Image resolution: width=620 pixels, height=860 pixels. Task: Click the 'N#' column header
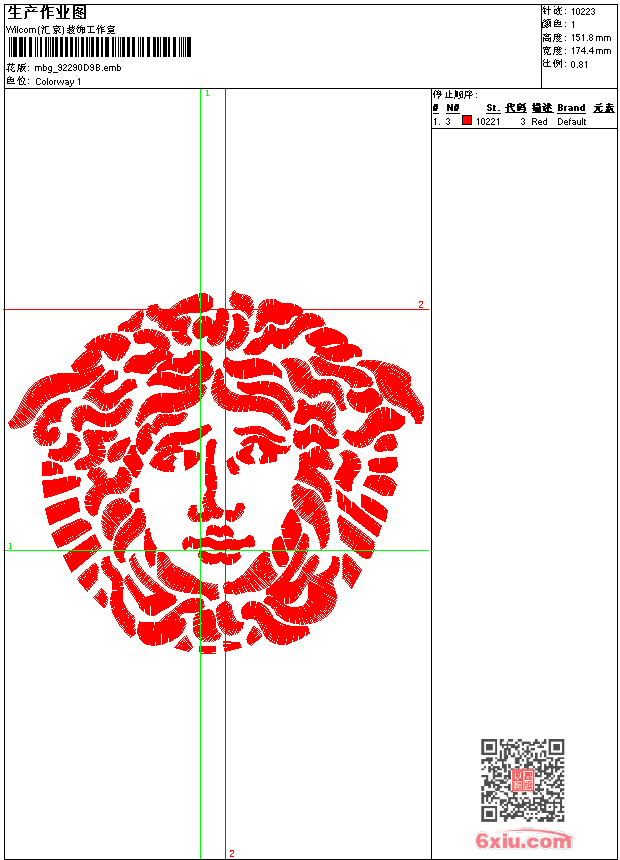[452, 108]
